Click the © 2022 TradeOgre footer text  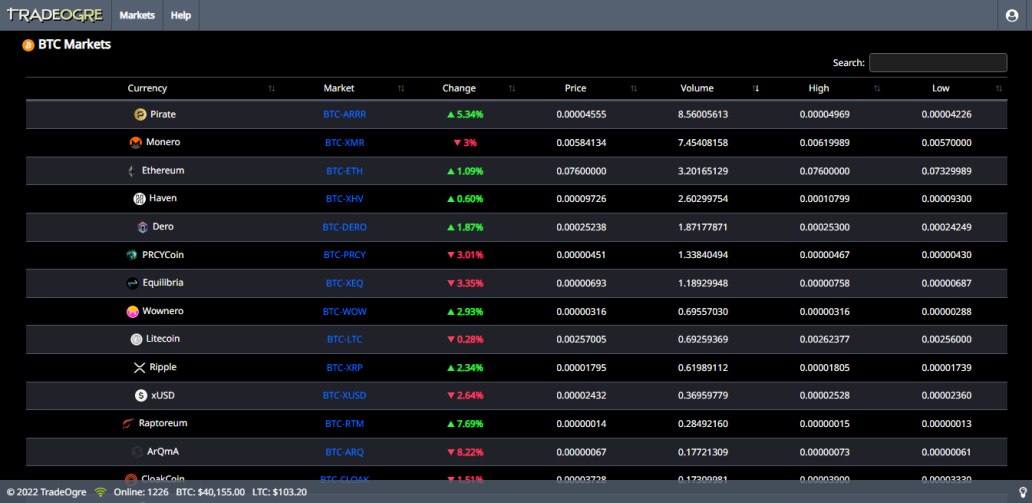46,492
